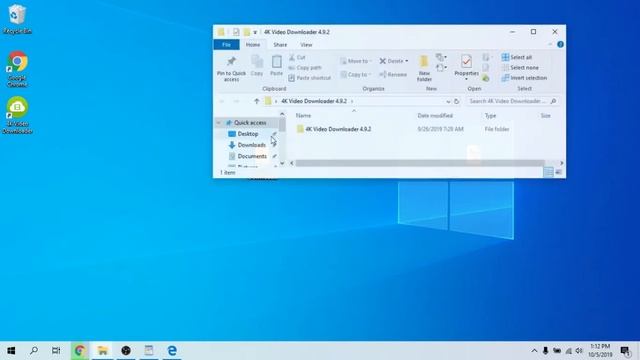Open 4K Video Downloader desktop shortcut
The image size is (640, 360).
coord(17,115)
